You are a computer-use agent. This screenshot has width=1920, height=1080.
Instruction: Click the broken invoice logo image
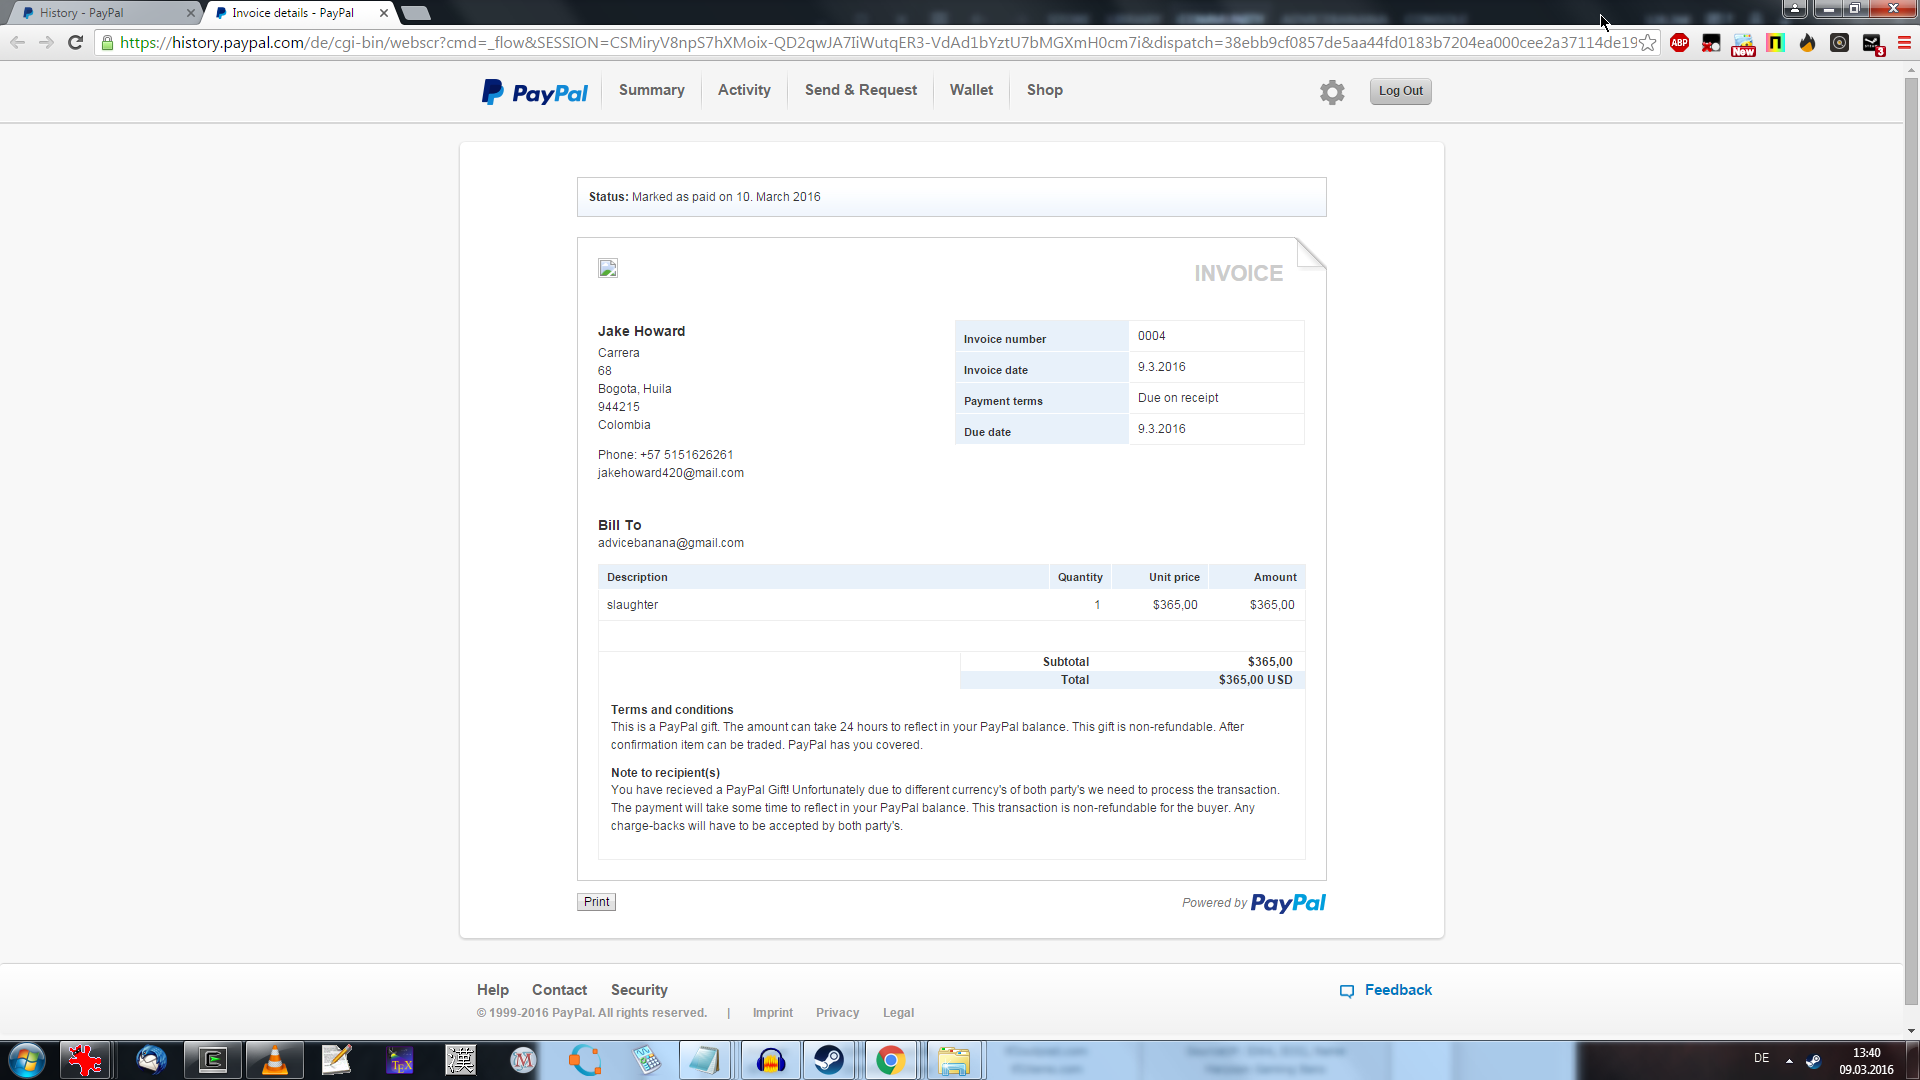(608, 268)
